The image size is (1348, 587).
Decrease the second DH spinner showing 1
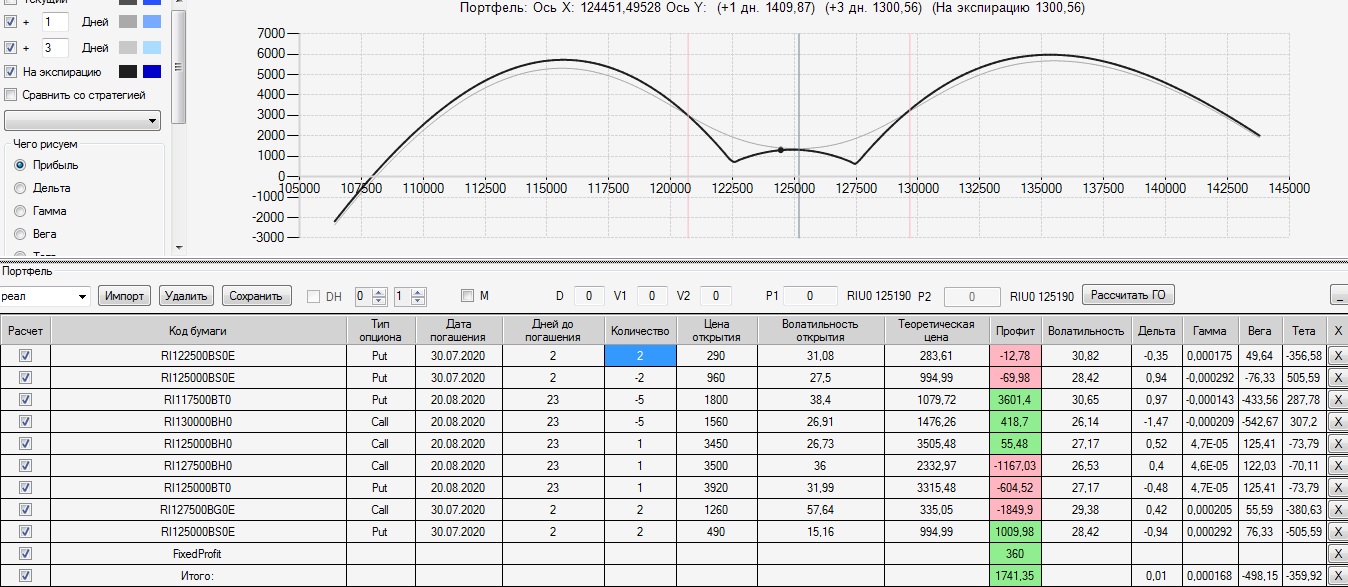pos(418,301)
